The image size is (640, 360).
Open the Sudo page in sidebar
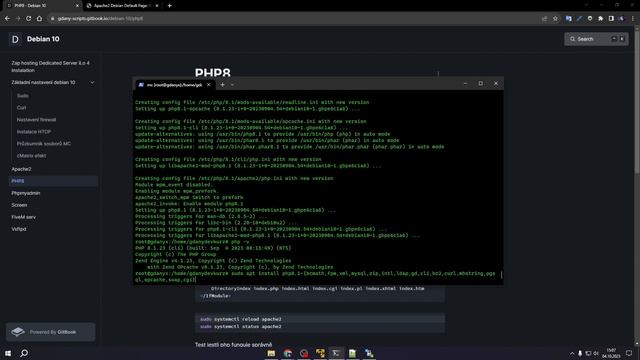[x=23, y=96]
